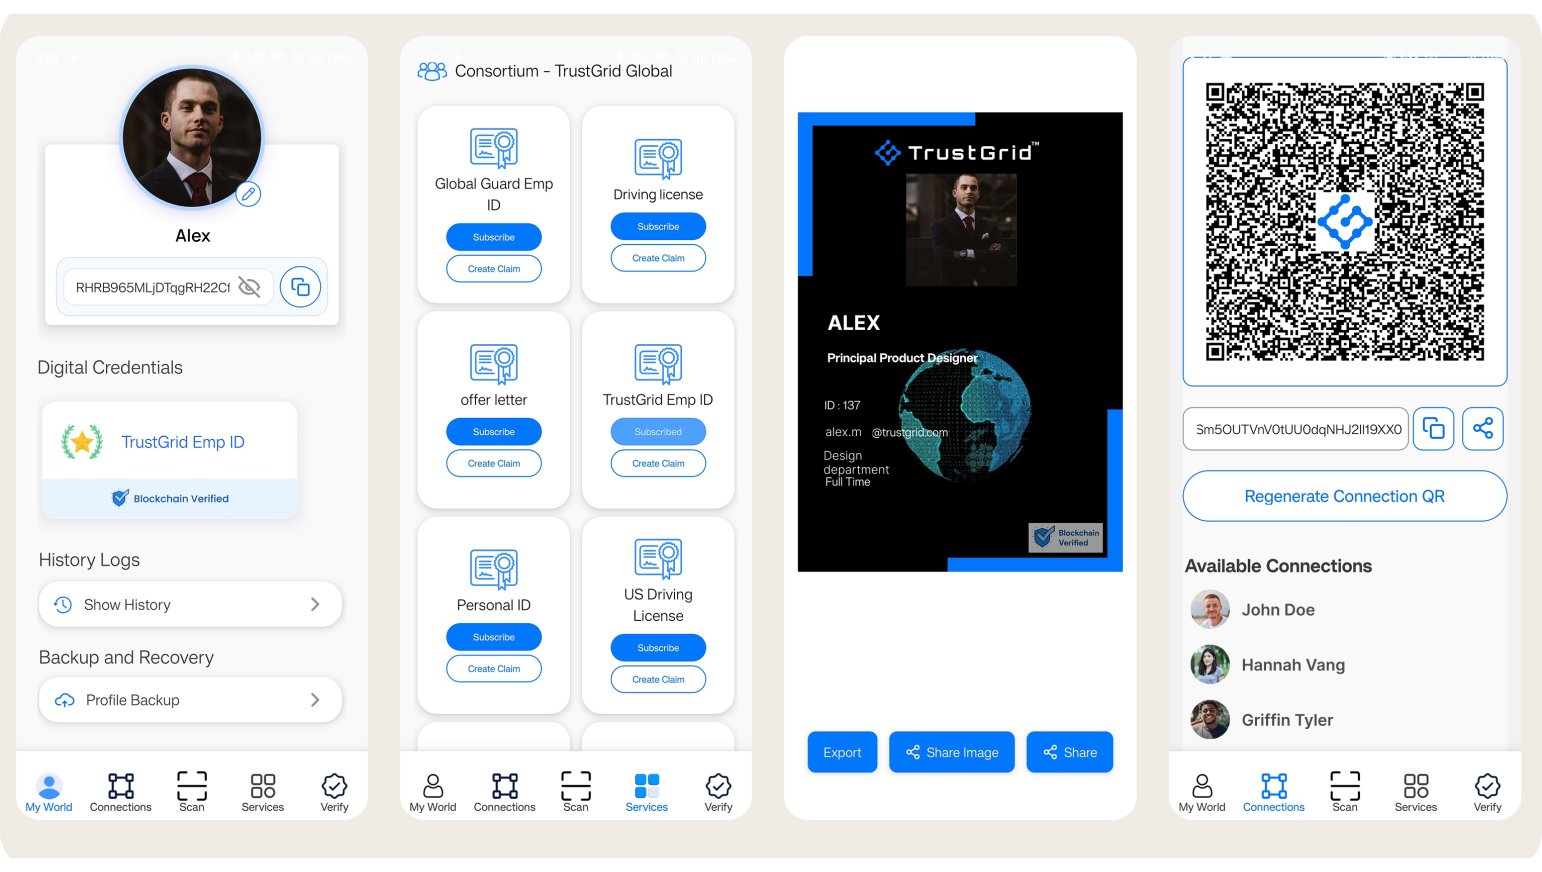Screen dimensions: 1542x872
Task: Click the Consortium group icon
Action: coord(432,71)
